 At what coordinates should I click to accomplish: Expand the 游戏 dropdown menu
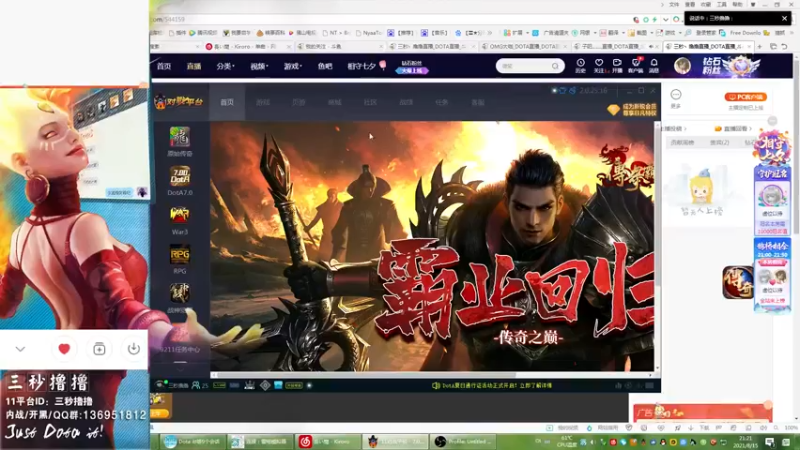292,66
